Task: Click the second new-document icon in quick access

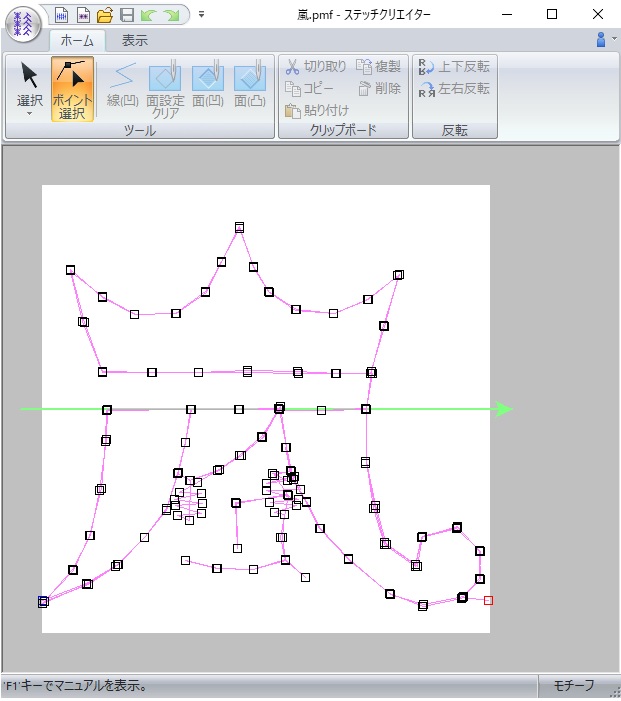Action: 83,15
